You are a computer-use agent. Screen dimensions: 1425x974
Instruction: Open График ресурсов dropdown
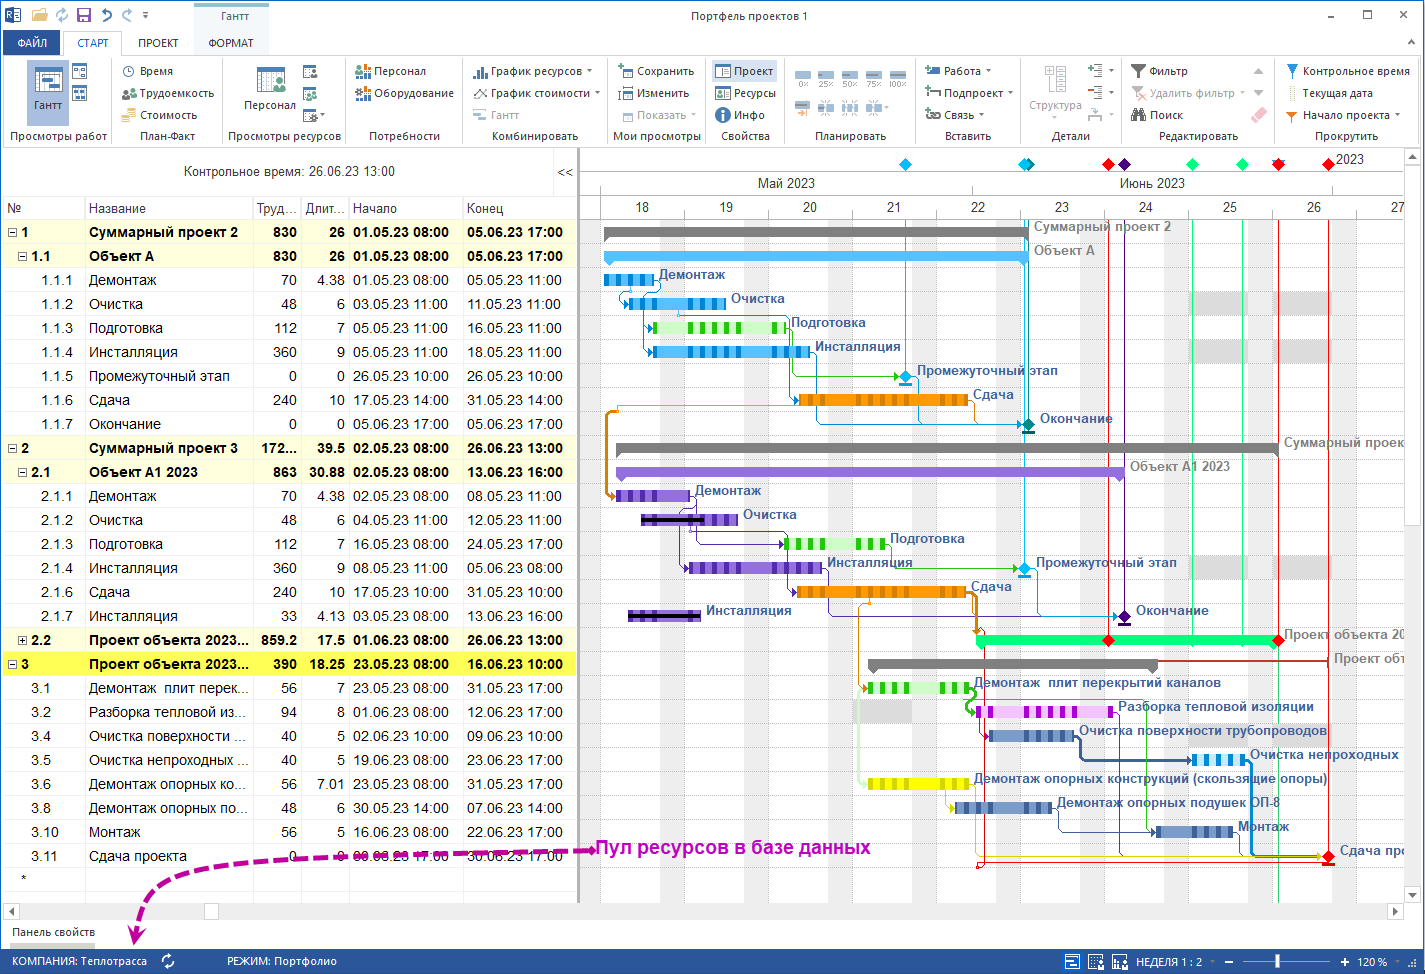pos(533,71)
